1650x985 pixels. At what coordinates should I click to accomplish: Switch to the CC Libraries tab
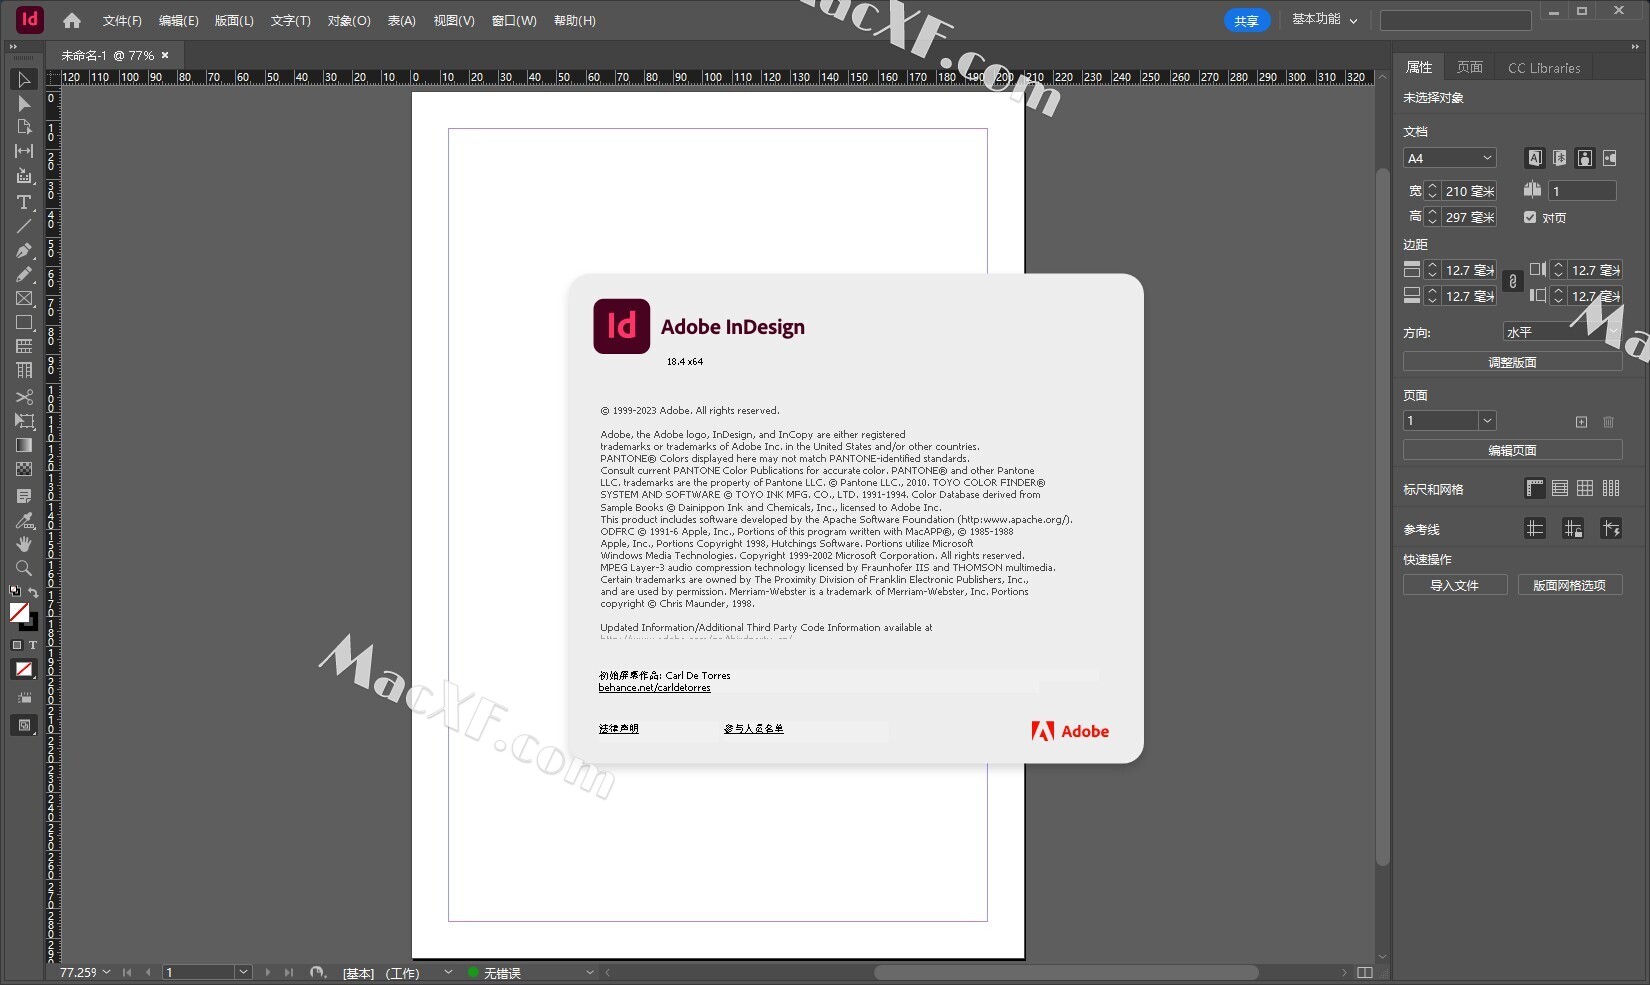tap(1544, 68)
